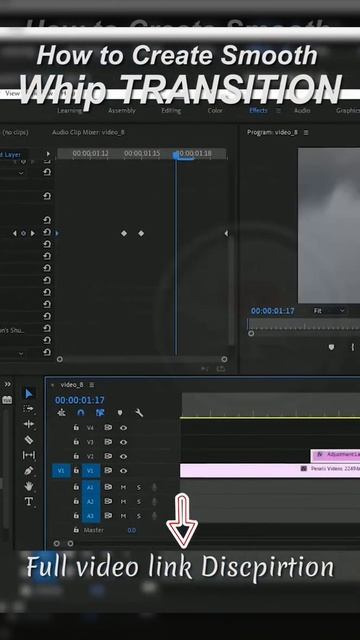360x640 pixels.
Task: Click Effect Controls ruler at 00:00:01:12
Action: tap(91, 153)
